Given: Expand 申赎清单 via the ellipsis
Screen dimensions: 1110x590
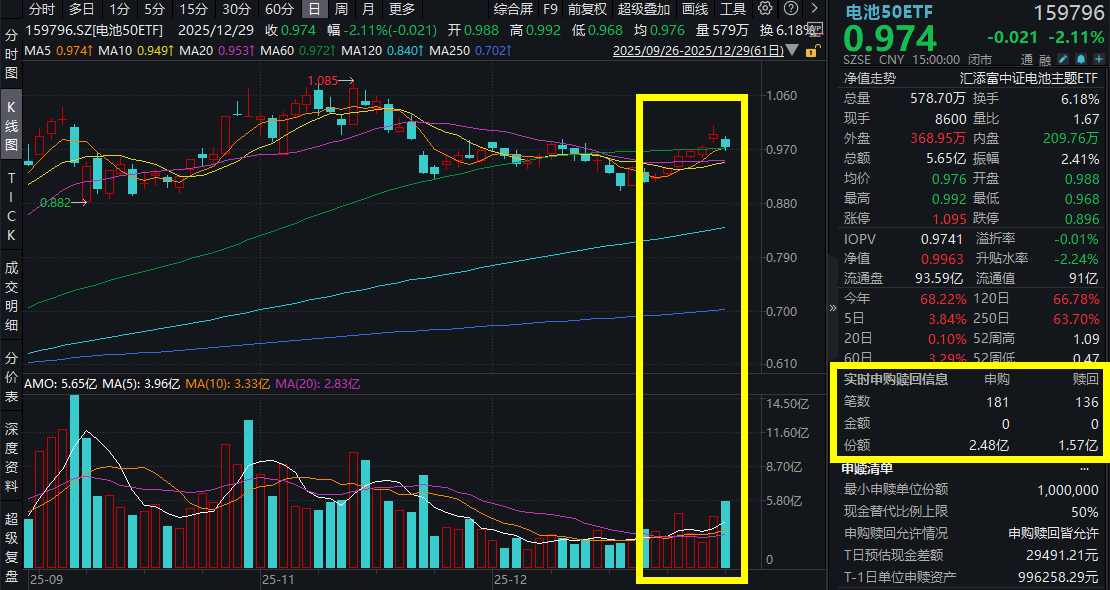Looking at the screenshot, I should click(1083, 467).
